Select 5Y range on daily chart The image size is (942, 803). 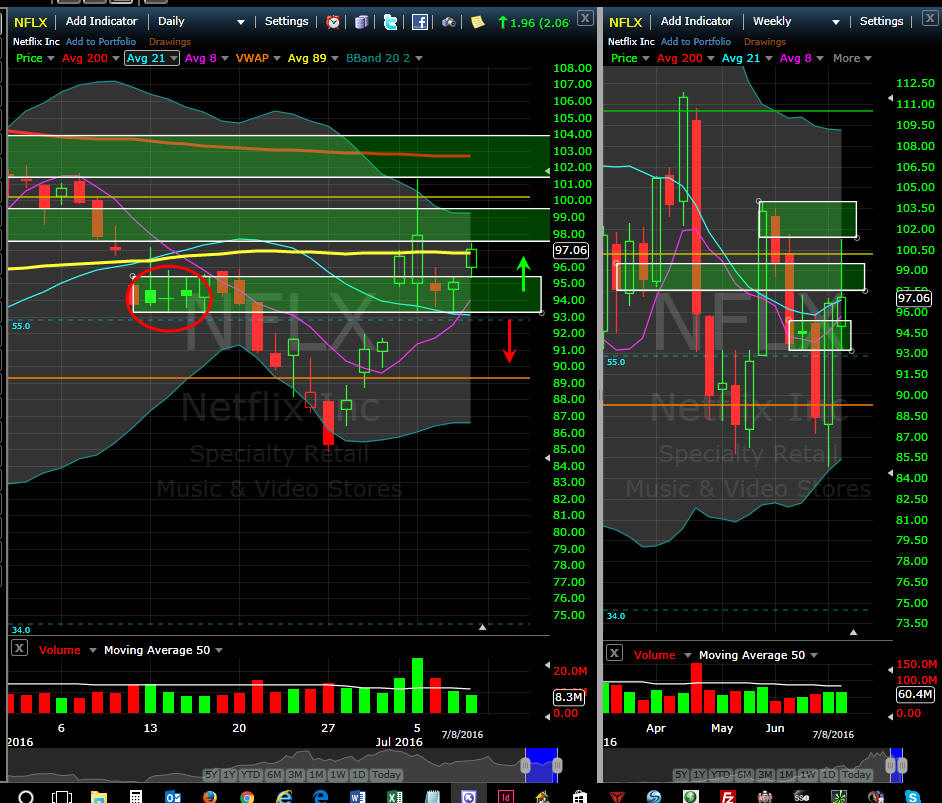click(211, 774)
